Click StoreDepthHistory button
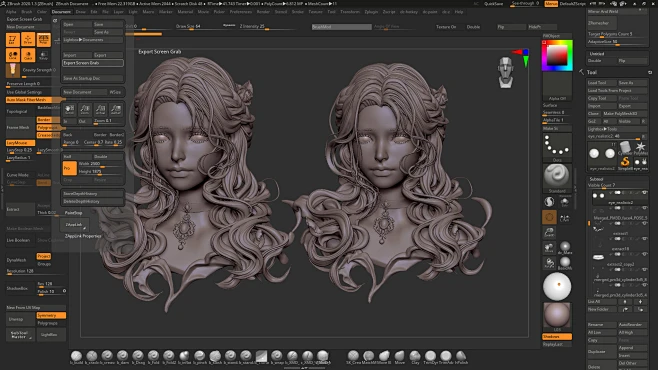Screen dimensions: 658x370 (x=93, y=194)
